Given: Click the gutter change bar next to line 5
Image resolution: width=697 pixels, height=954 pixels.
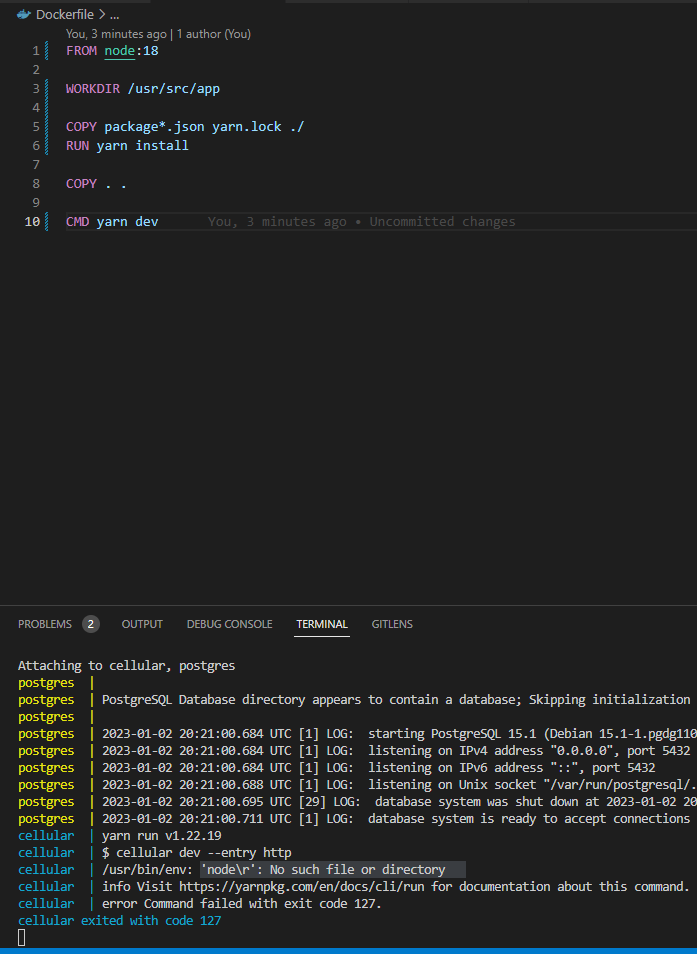Looking at the screenshot, I should [48, 126].
